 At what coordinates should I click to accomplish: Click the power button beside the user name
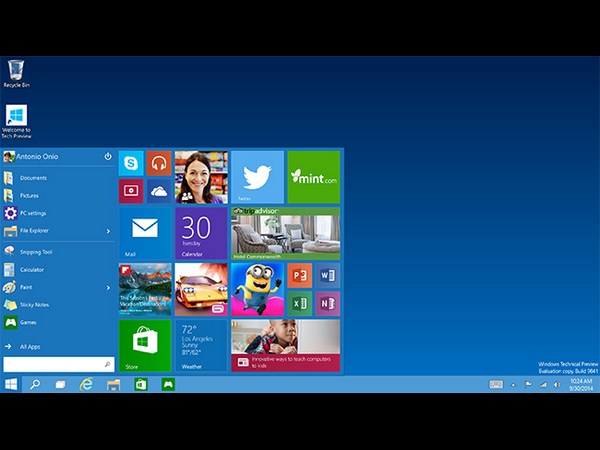108,156
